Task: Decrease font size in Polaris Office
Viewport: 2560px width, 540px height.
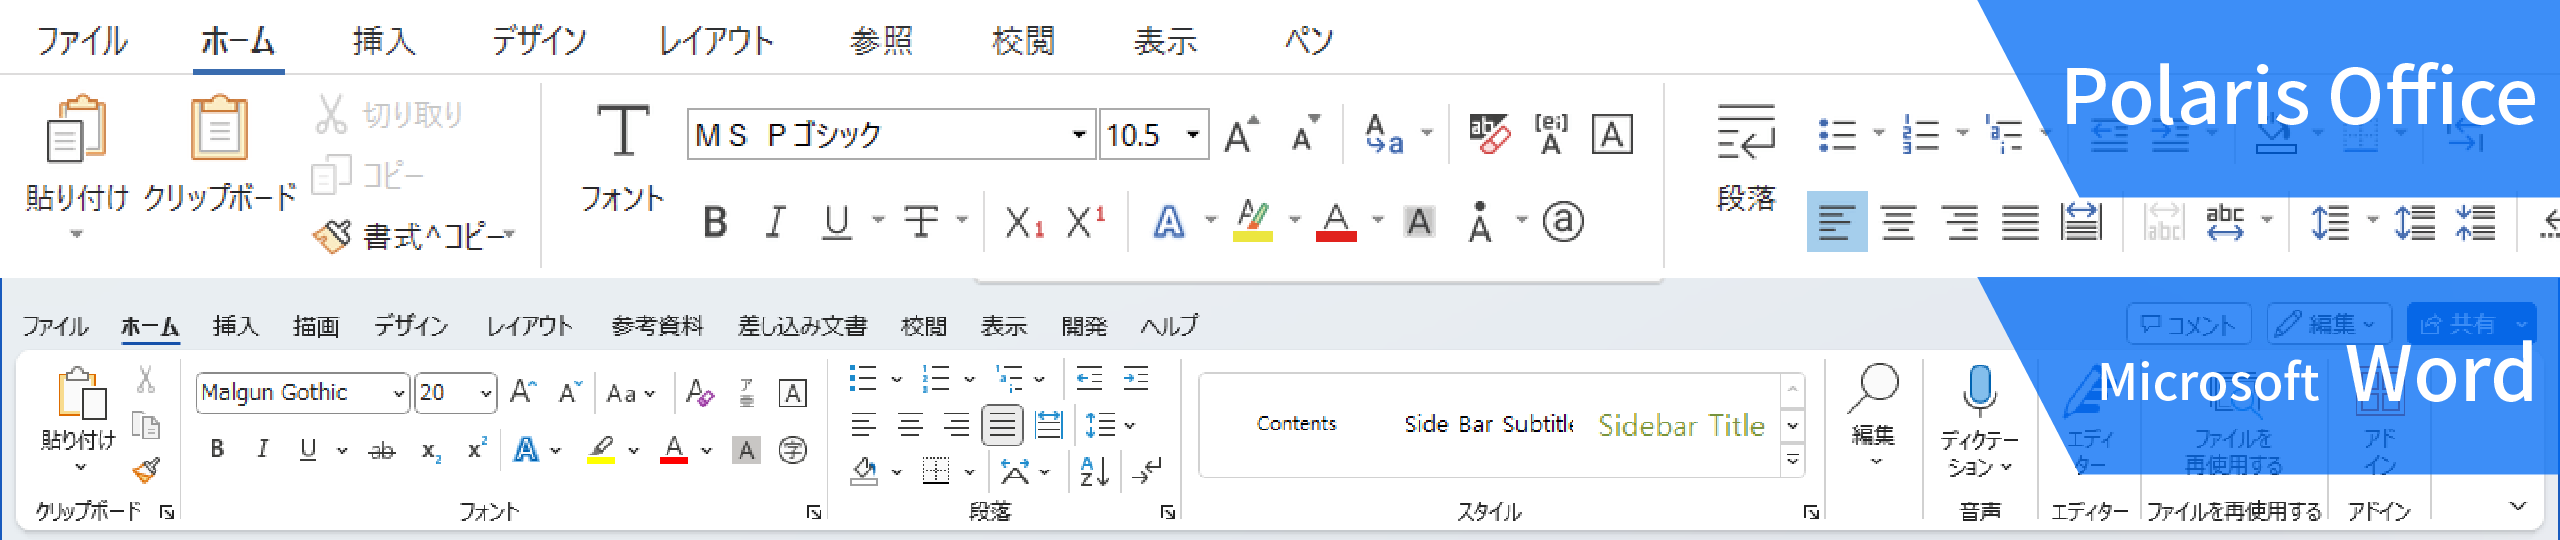Action: click(1305, 134)
